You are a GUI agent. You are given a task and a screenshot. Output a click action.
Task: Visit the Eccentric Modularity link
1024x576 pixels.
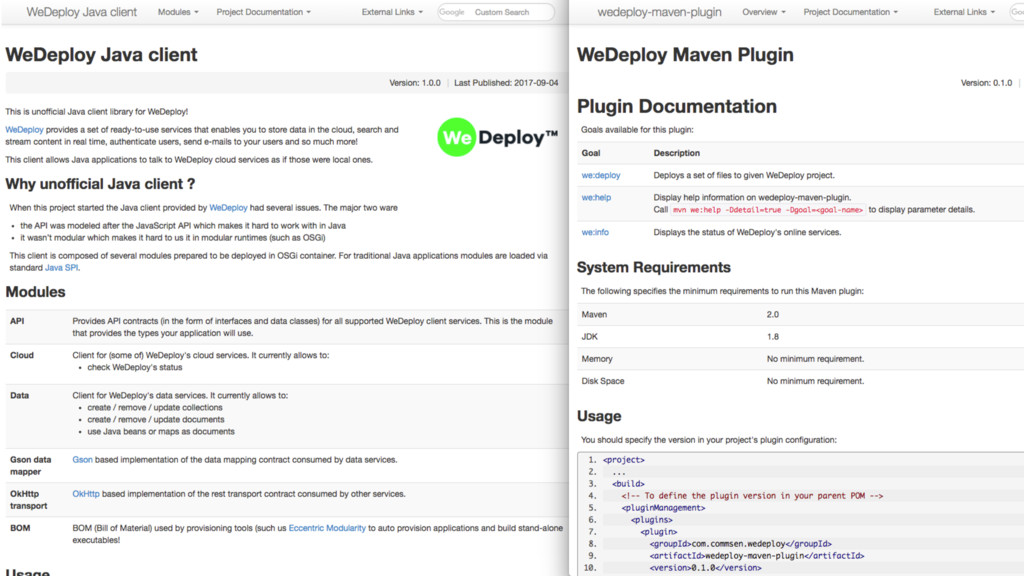(327, 528)
